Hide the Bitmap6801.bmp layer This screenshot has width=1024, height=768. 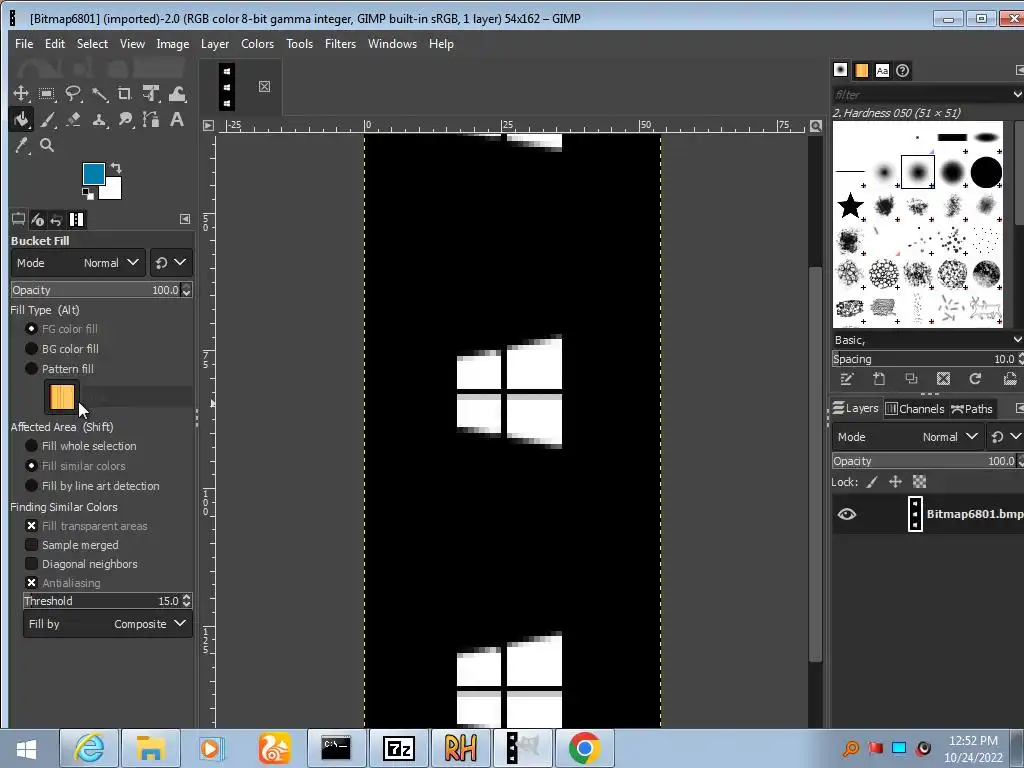click(846, 514)
